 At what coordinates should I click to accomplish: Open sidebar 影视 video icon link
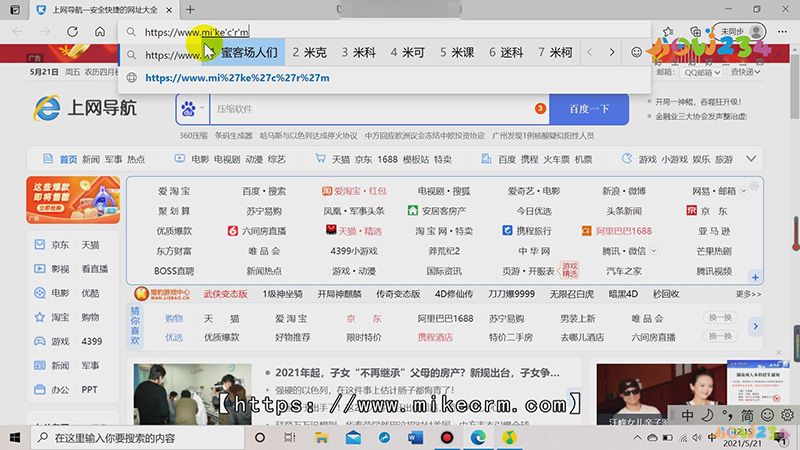(40, 268)
